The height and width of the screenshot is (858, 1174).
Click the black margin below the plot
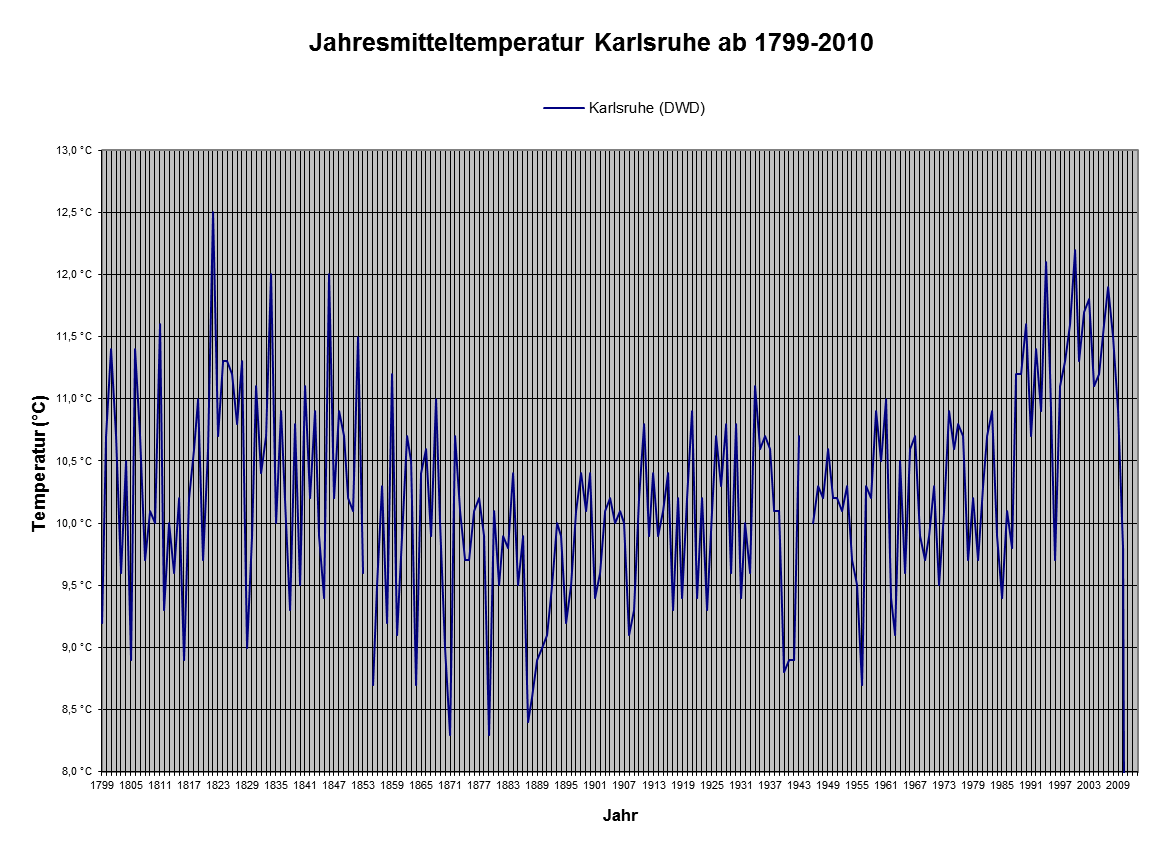click(x=620, y=815)
